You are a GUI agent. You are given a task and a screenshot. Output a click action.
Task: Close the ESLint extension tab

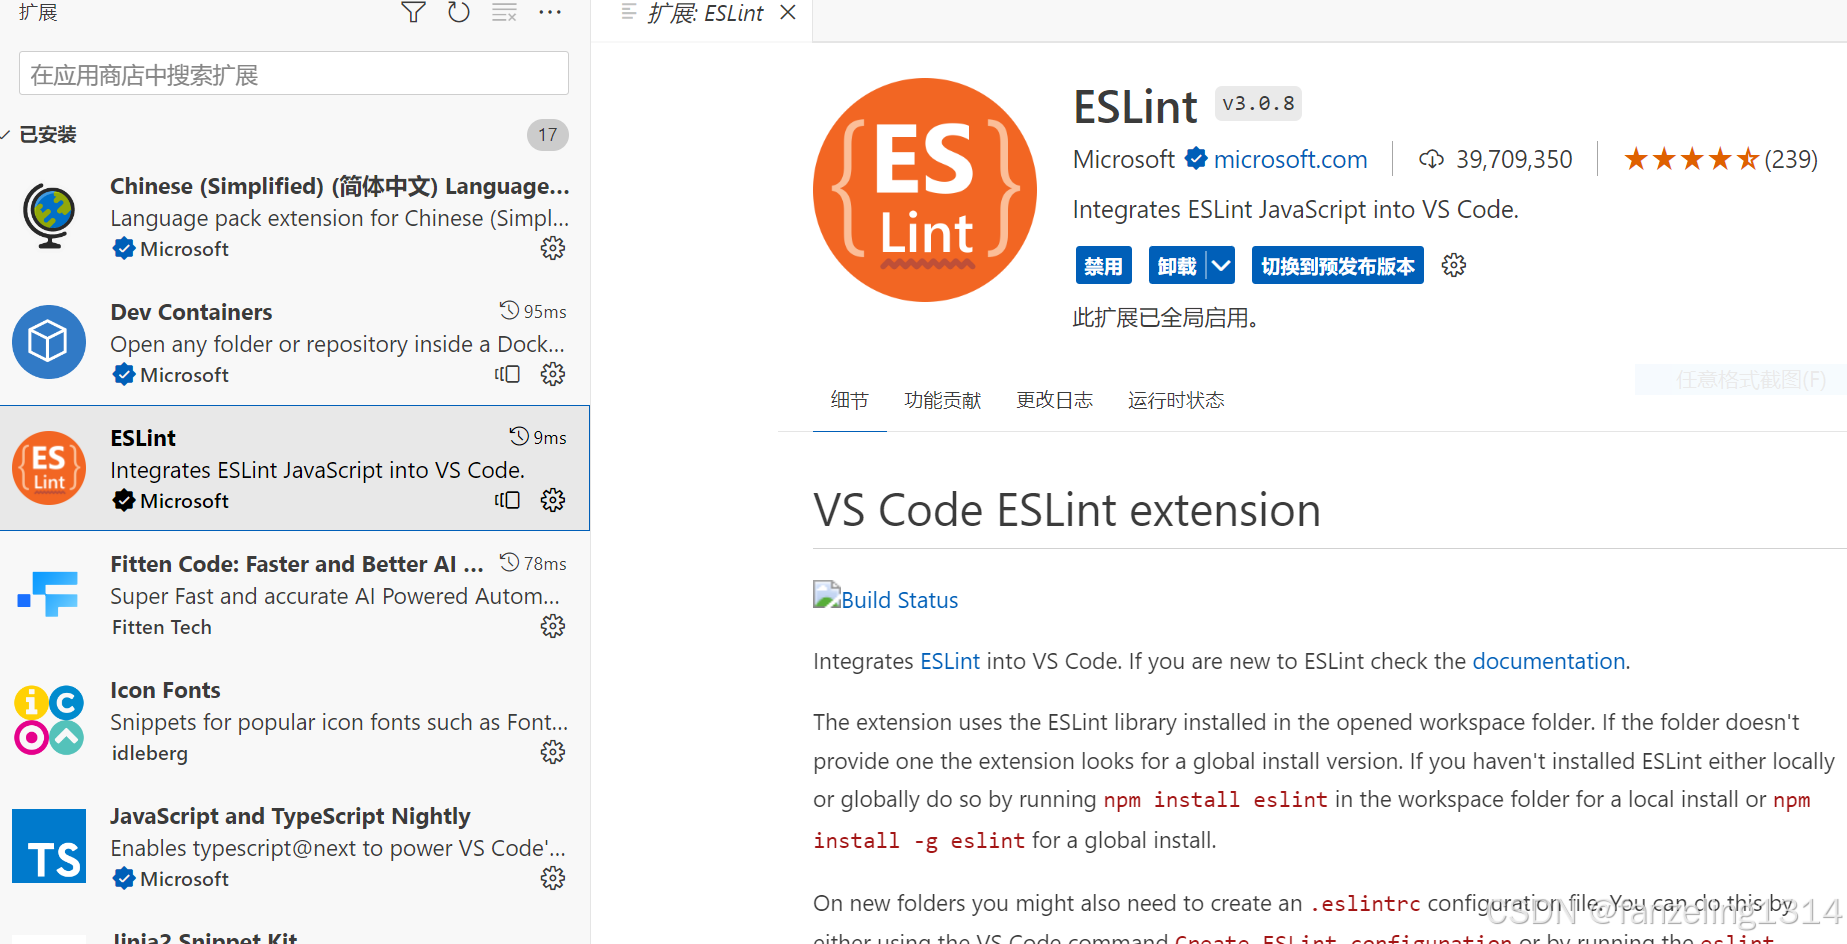tap(788, 12)
